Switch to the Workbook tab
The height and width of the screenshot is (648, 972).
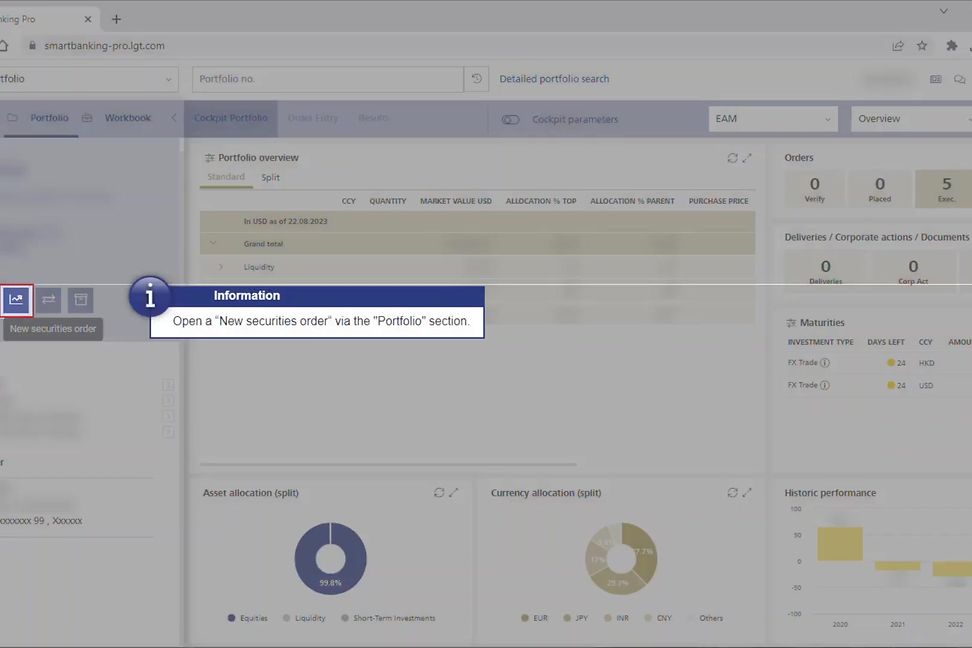127,118
